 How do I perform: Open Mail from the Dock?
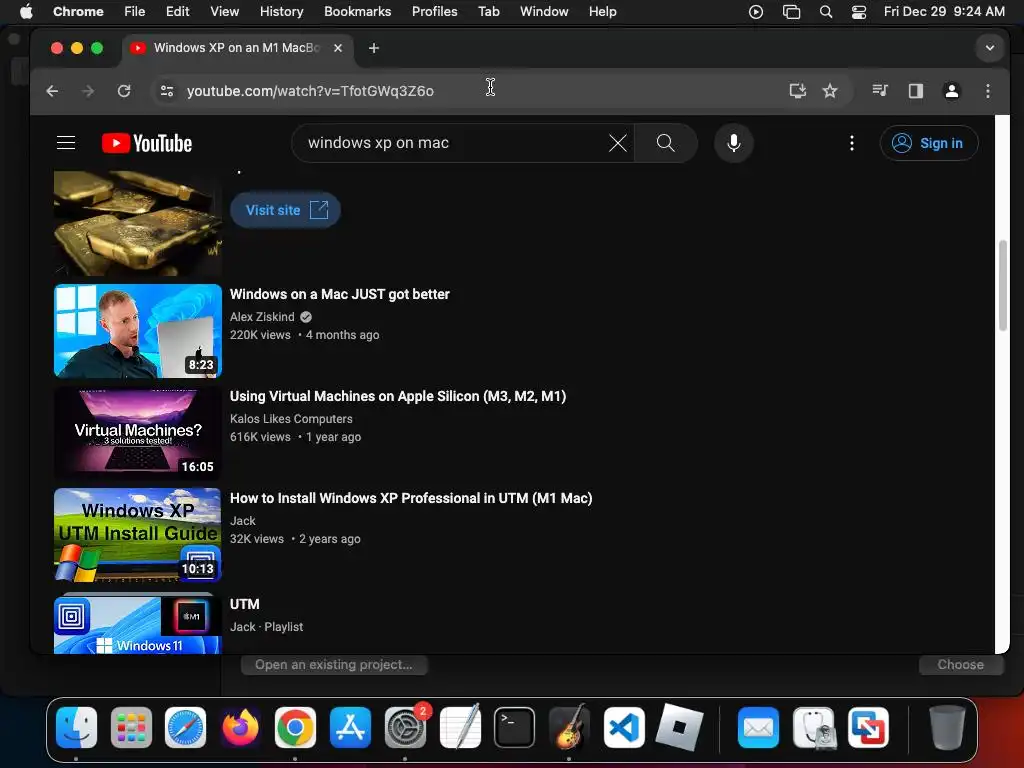[x=758, y=727]
